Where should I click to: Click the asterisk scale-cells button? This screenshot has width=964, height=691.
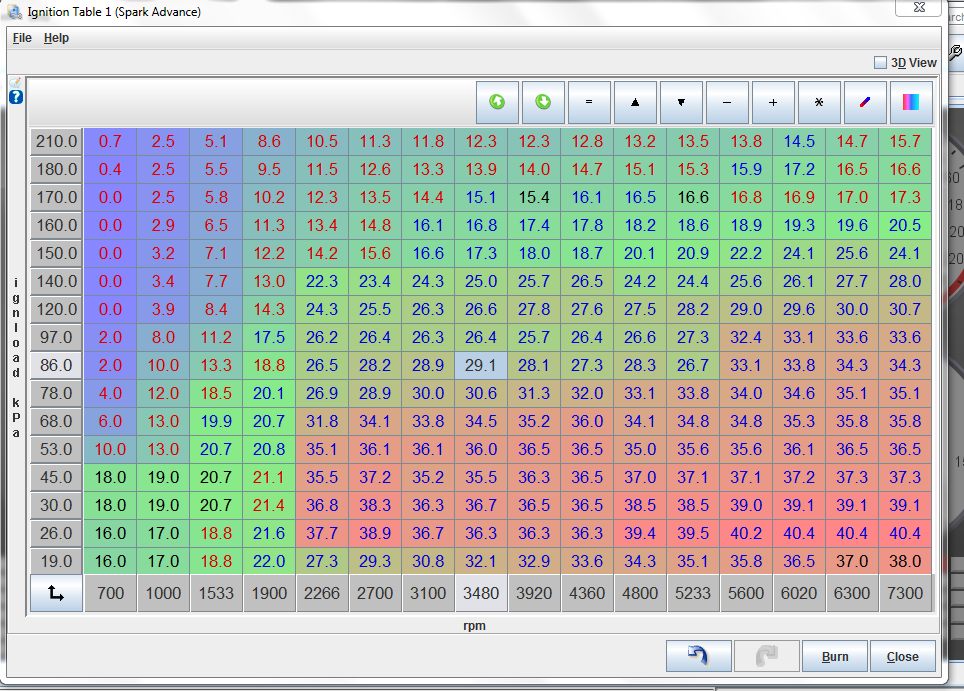(819, 102)
